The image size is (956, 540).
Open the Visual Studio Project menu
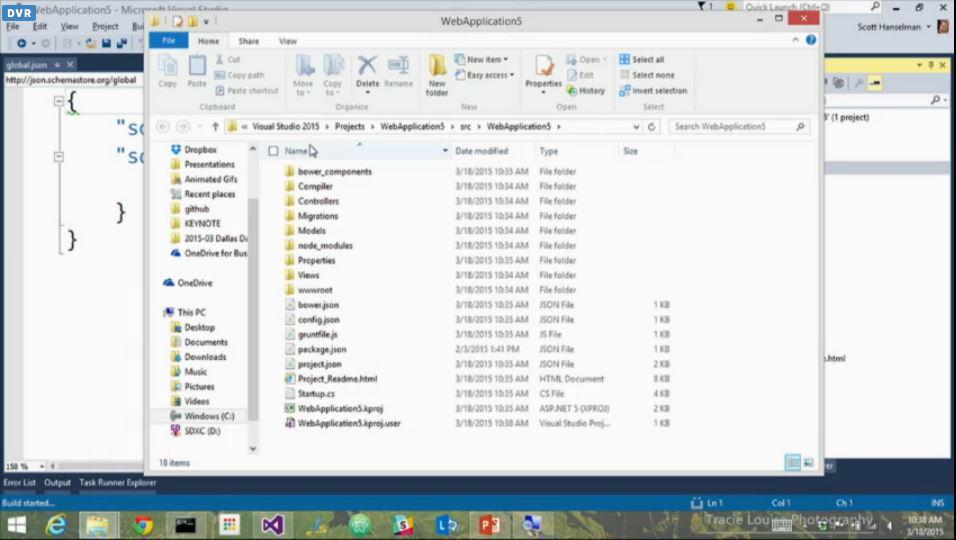click(105, 27)
